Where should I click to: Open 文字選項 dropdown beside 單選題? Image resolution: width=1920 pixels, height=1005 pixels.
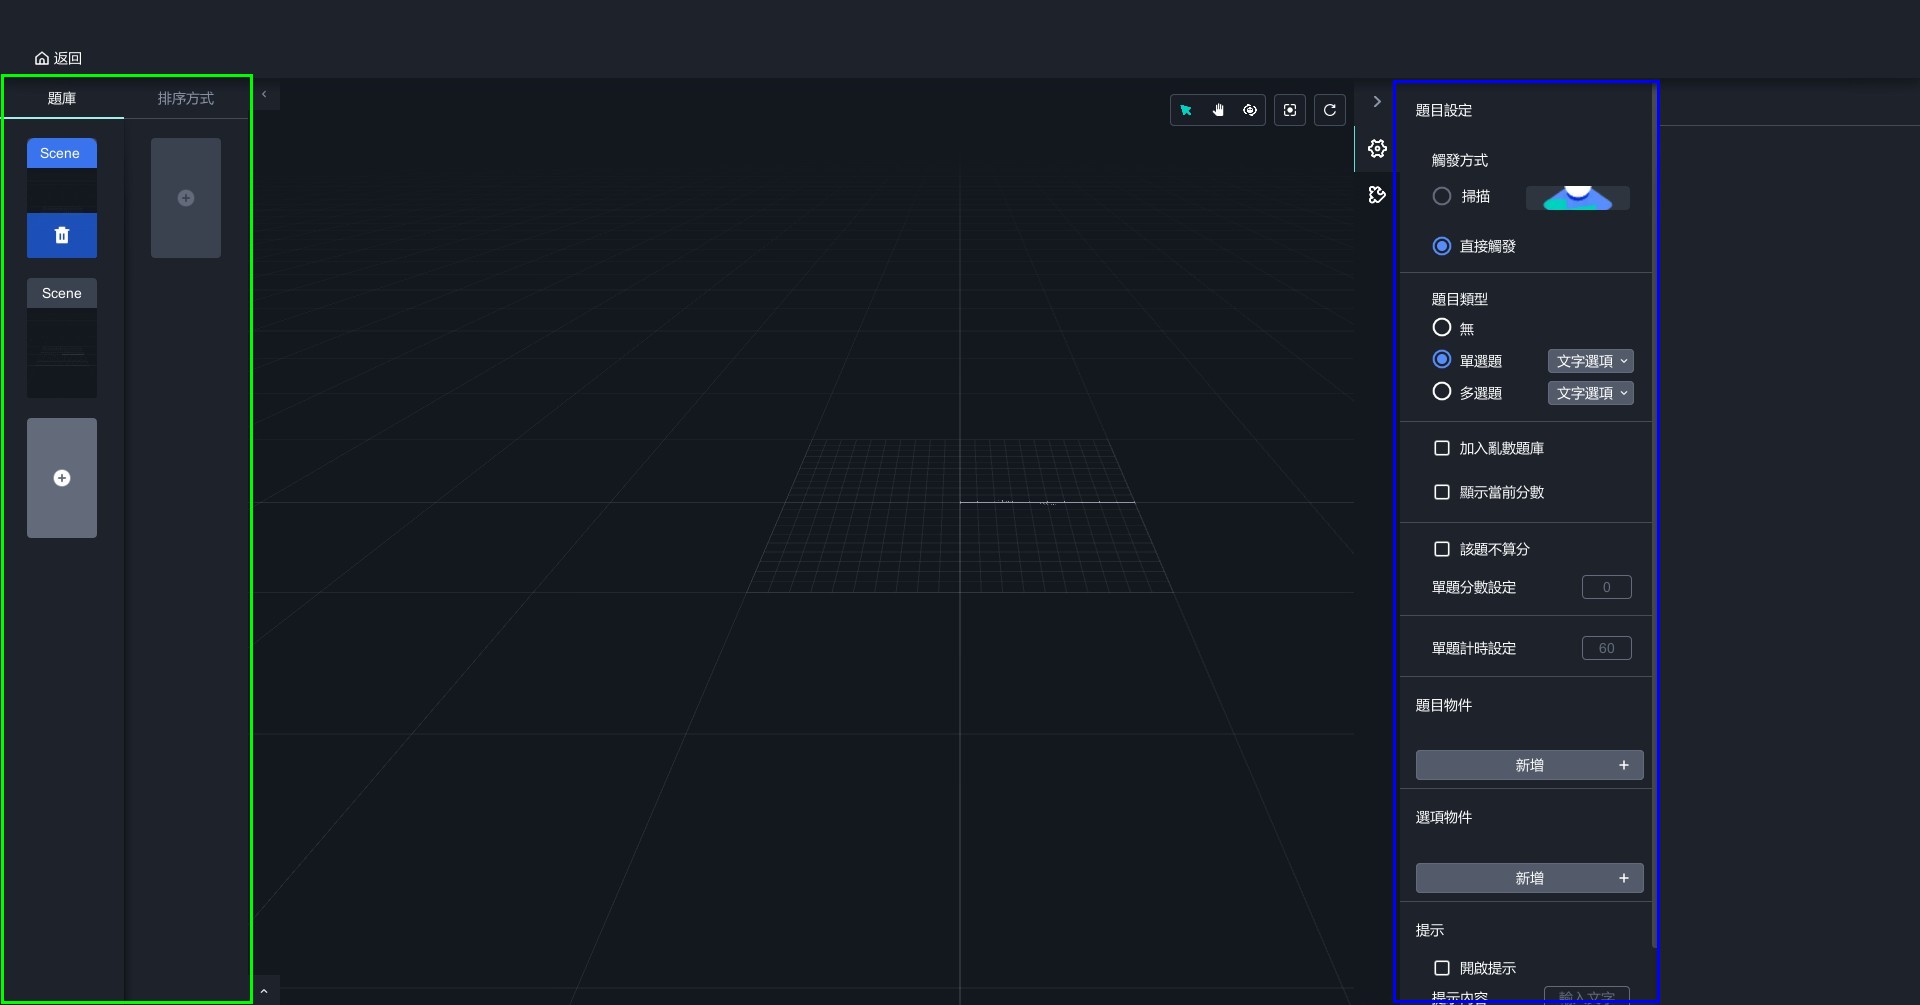coord(1590,361)
